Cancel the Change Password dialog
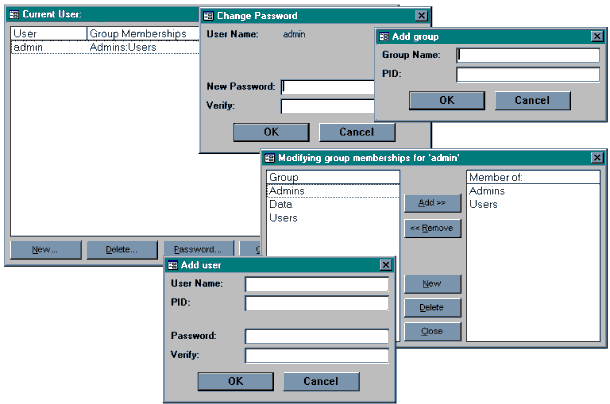This screenshot has height=404, width=610. tap(357, 132)
